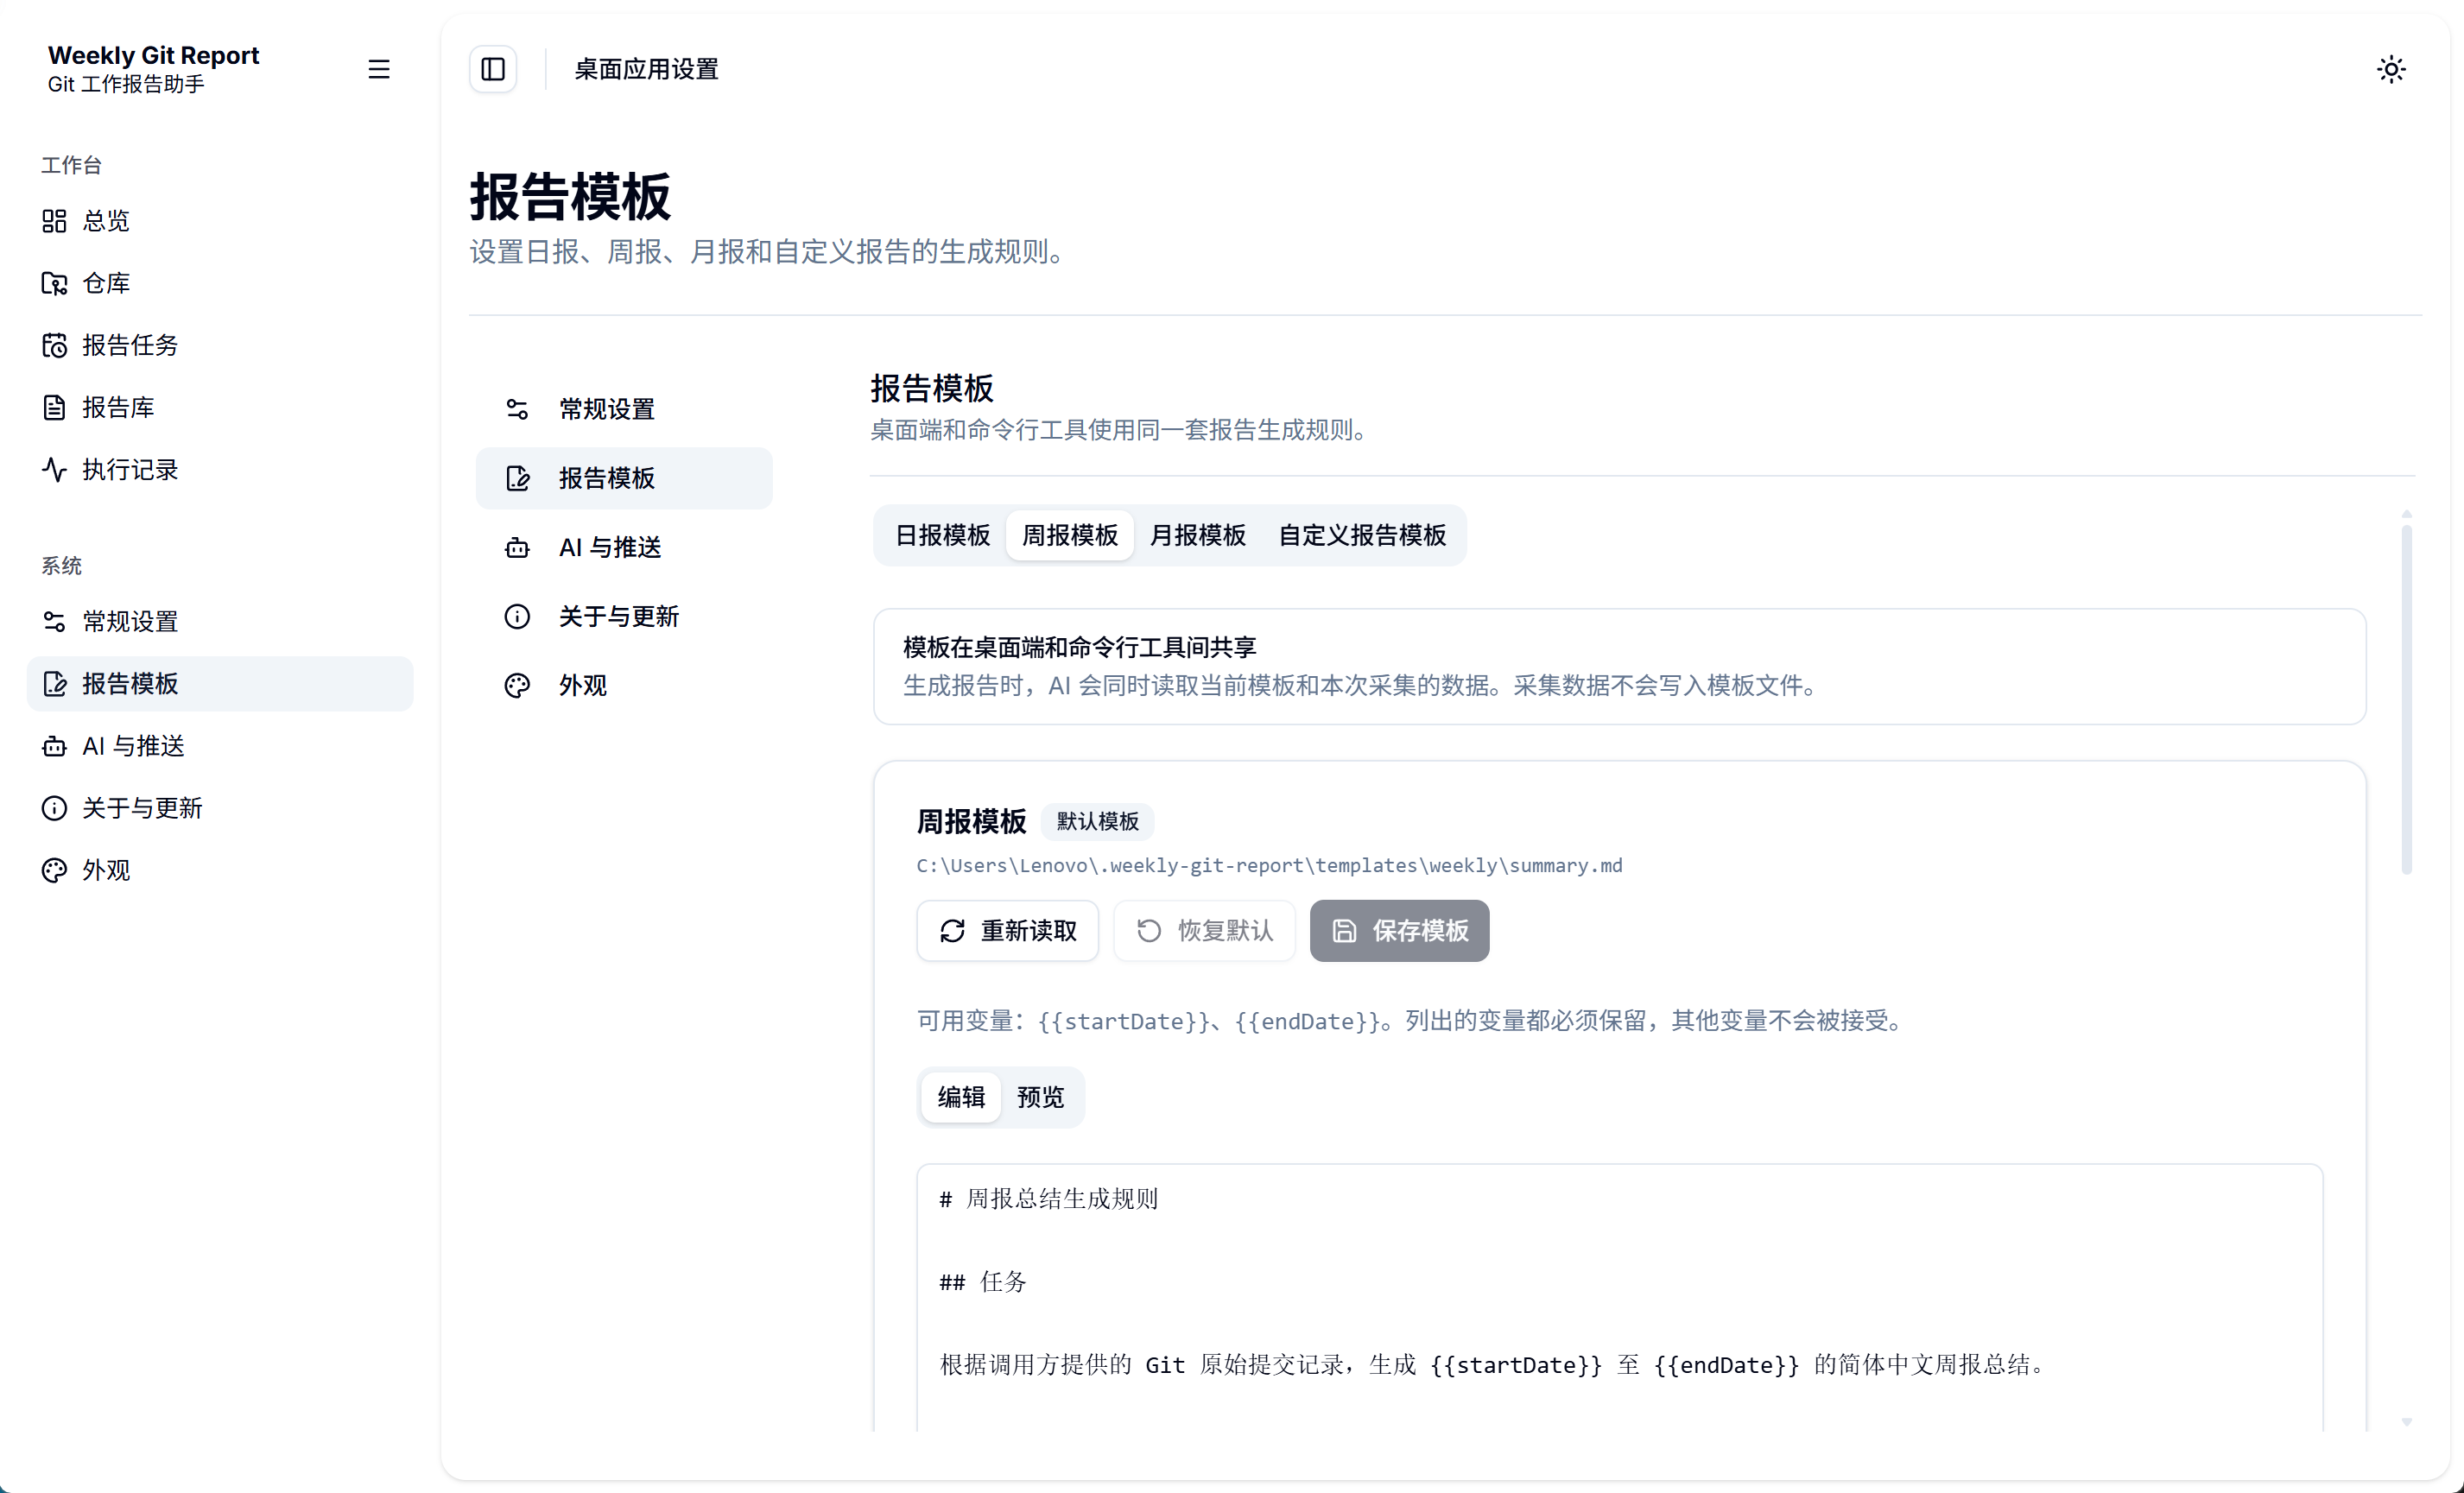Viewport: 2464px width, 1493px height.
Task: Open the hamburger menu beside Weekly Git Report
Action: tap(378, 69)
